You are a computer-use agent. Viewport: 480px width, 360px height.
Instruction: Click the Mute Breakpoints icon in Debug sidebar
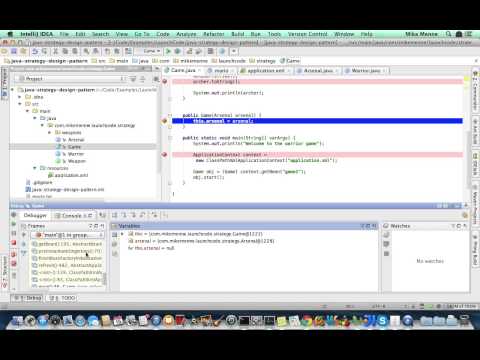14,264
